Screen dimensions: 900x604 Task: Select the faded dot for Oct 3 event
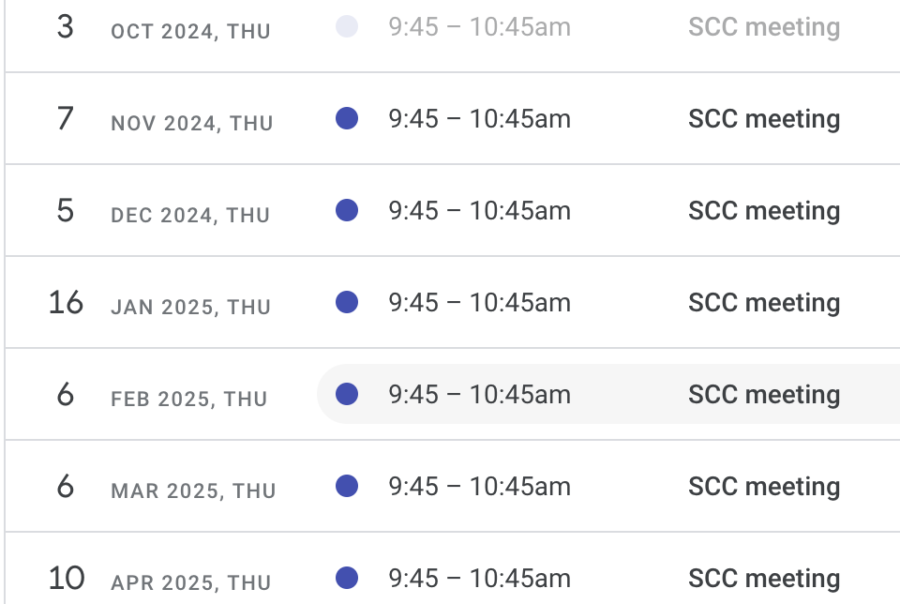347,26
